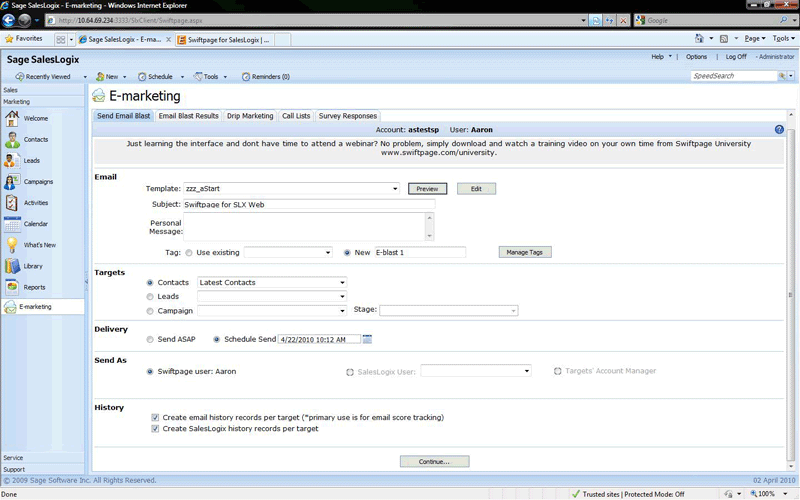Select E-marketing envelope icon in sidebar
Screen dimensions: 800x500
click(10, 307)
